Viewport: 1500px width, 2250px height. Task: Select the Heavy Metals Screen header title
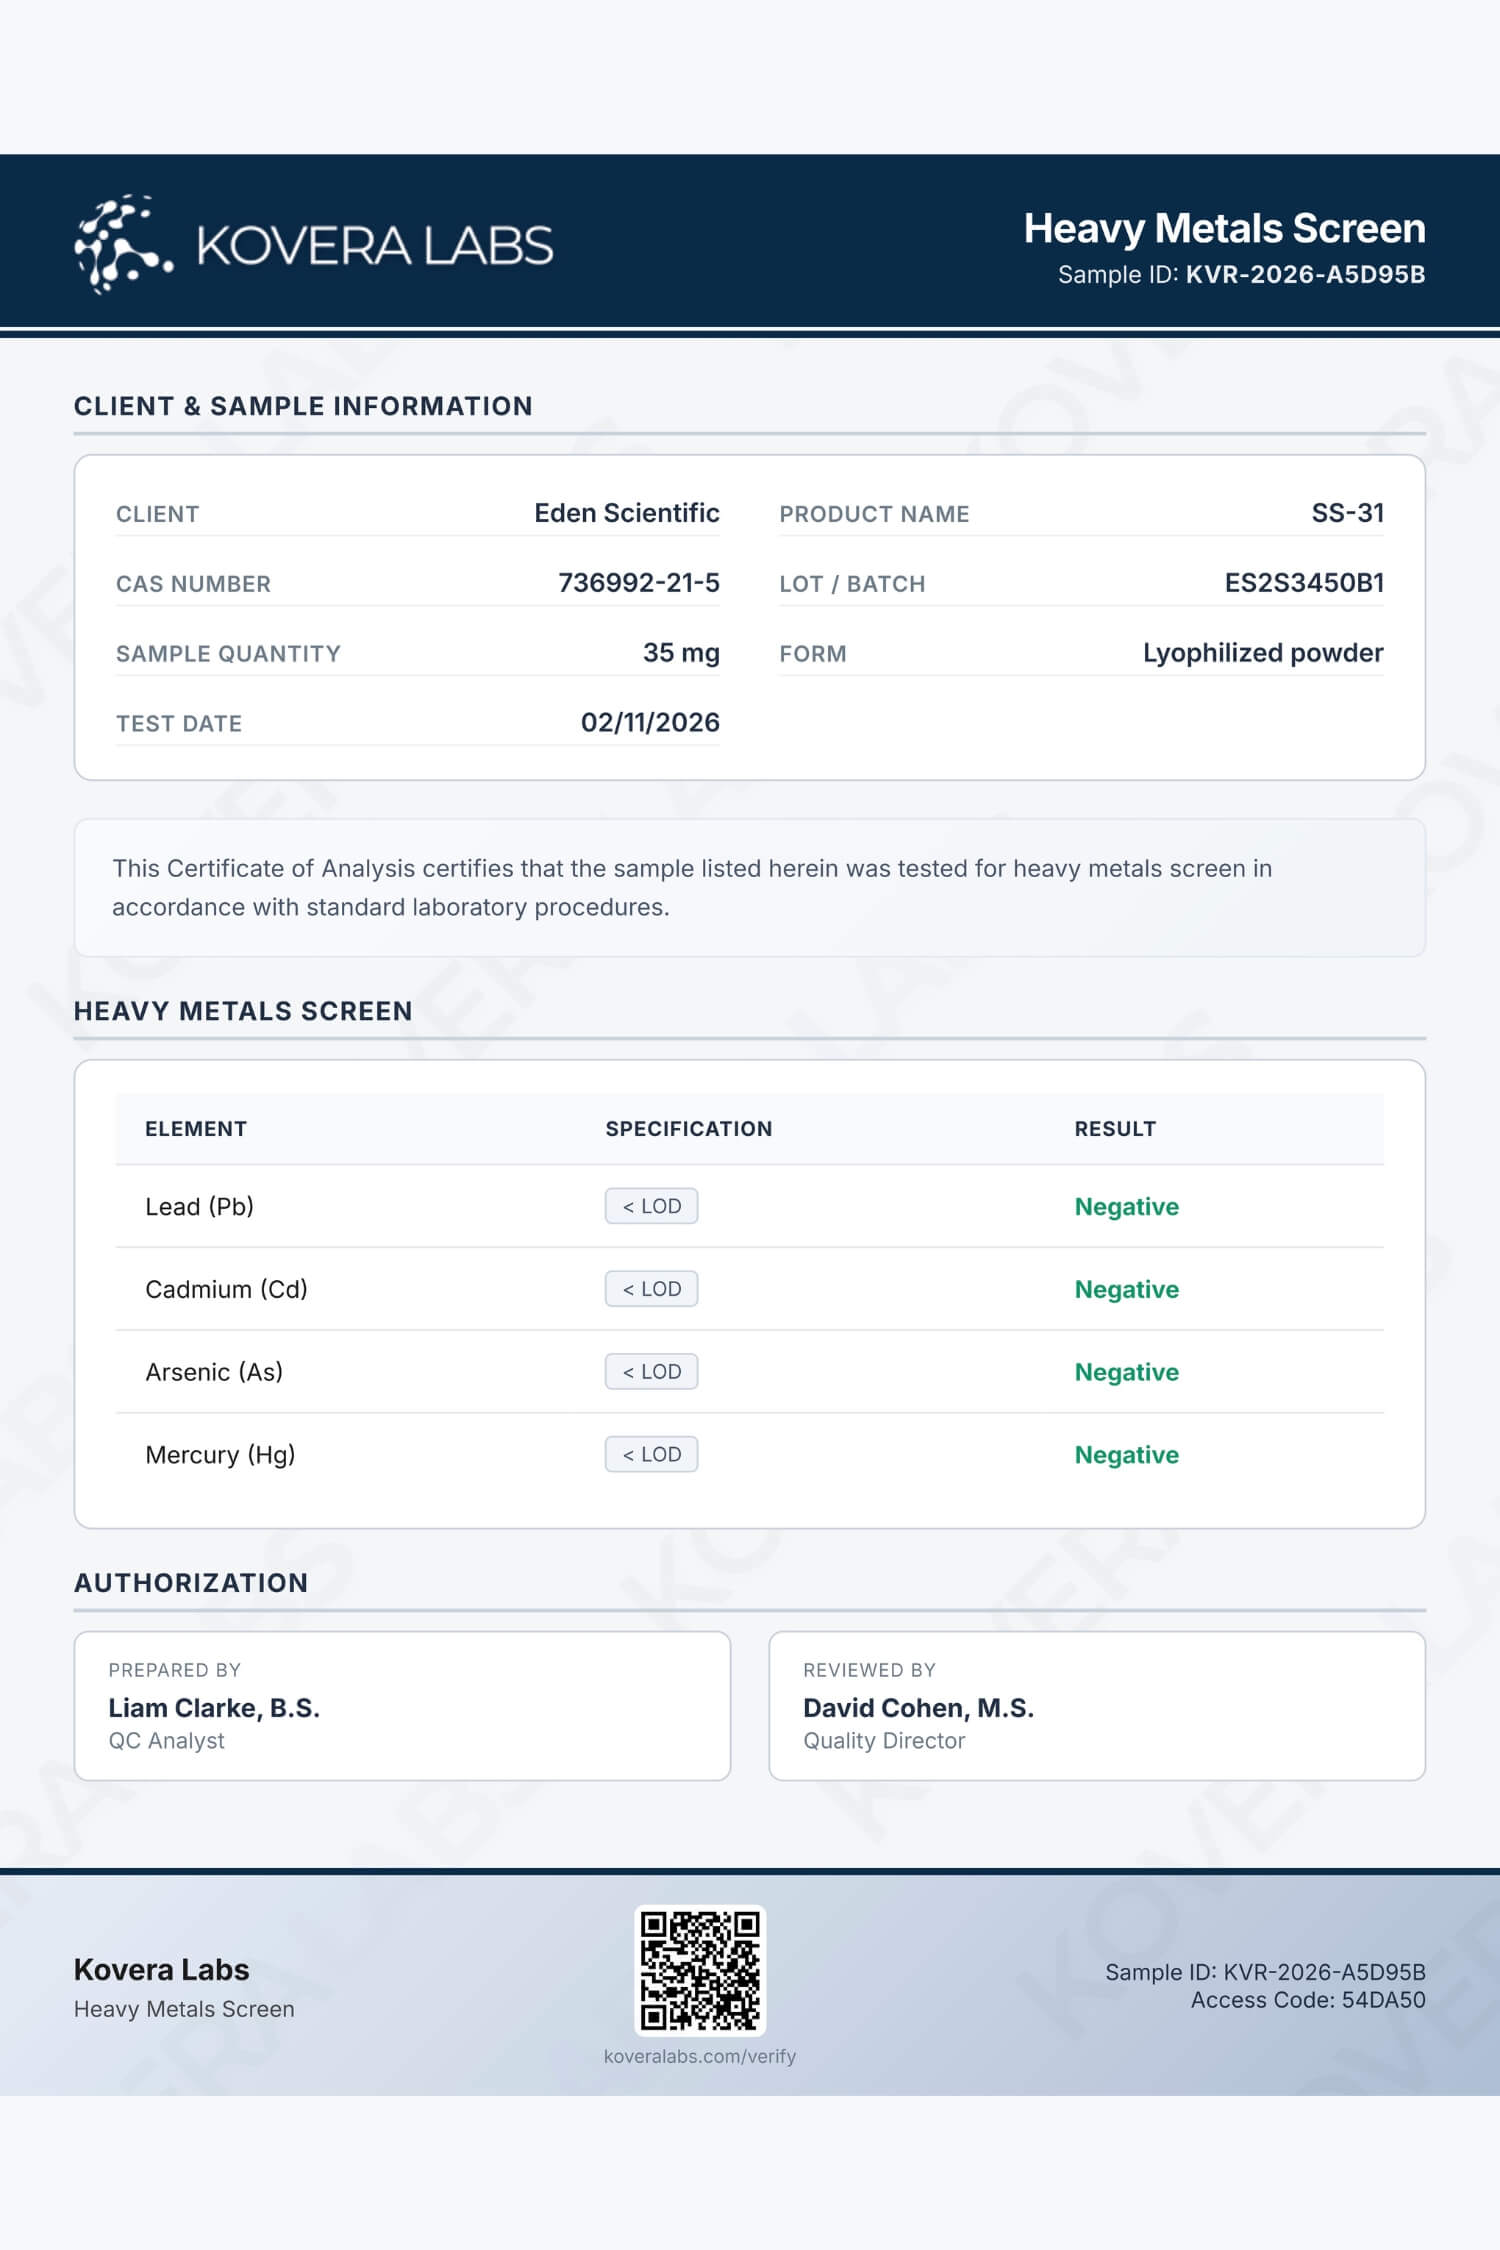1224,228
